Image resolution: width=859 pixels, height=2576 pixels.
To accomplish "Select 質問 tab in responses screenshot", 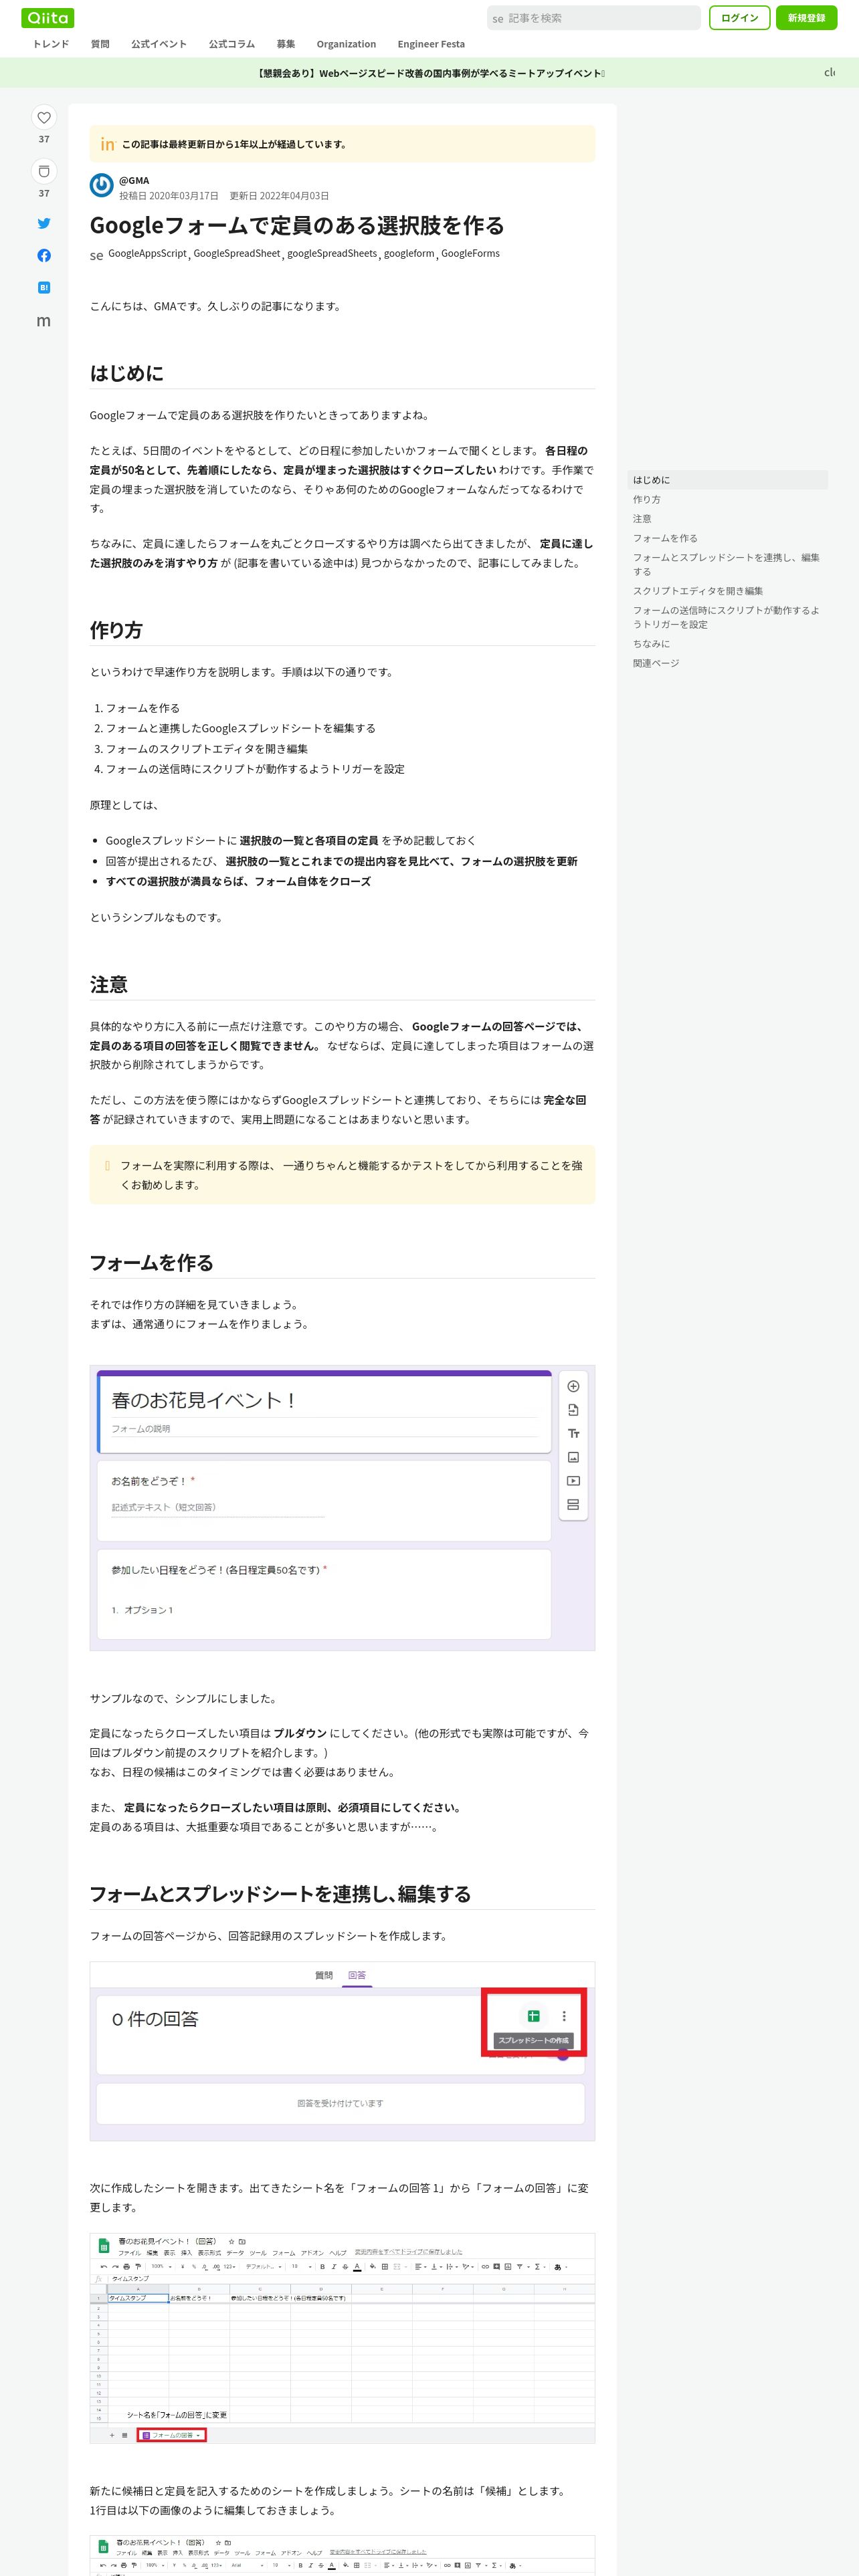I will coord(324,1975).
